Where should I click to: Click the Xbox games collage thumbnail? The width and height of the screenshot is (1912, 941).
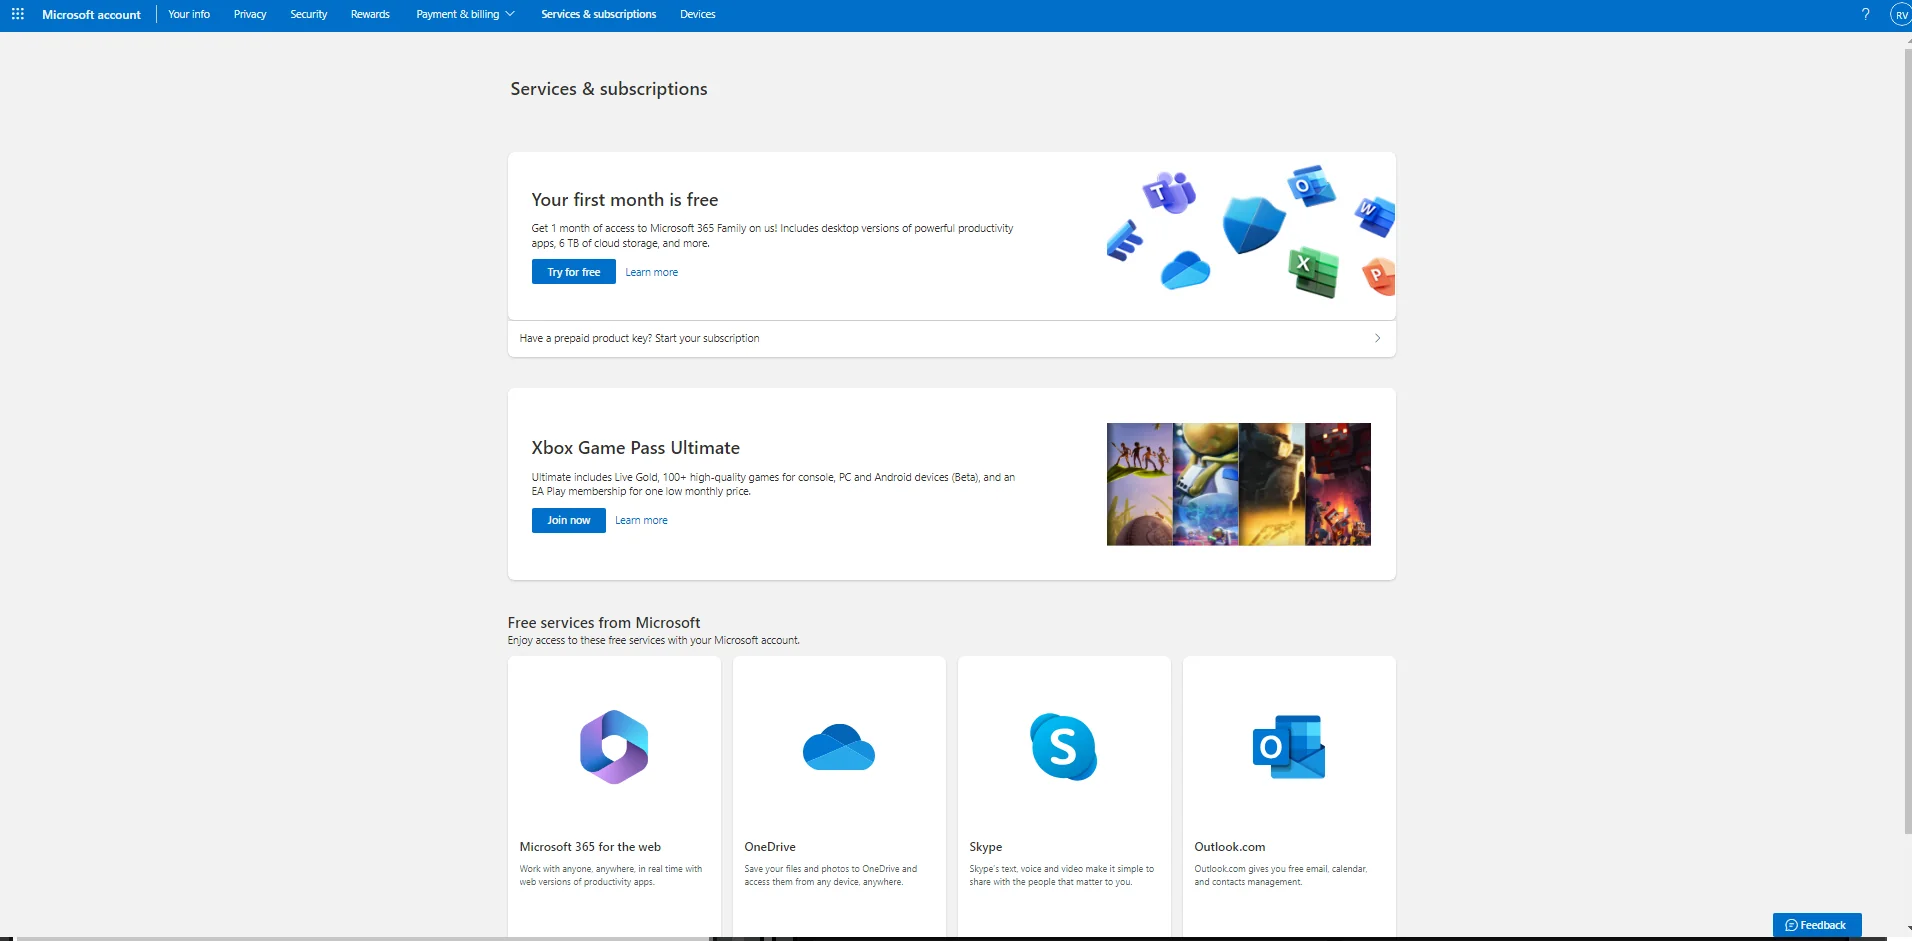(x=1239, y=484)
